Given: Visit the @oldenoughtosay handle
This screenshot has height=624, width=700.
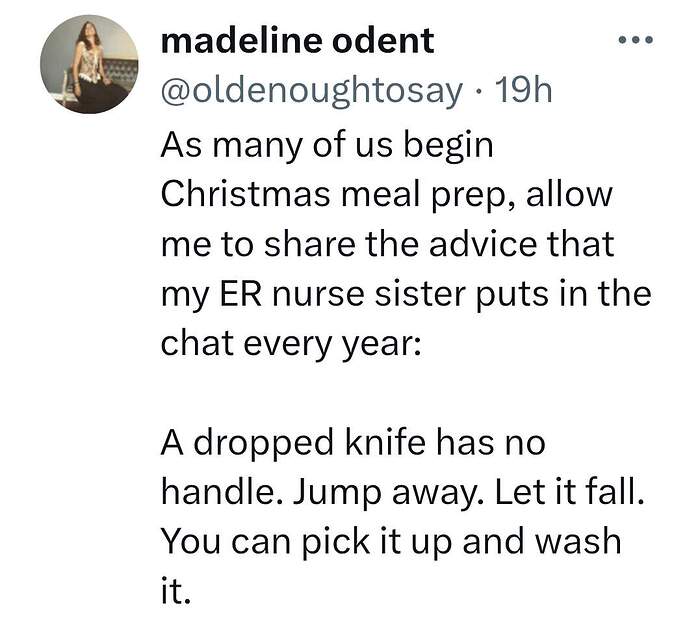Looking at the screenshot, I should coord(312,91).
